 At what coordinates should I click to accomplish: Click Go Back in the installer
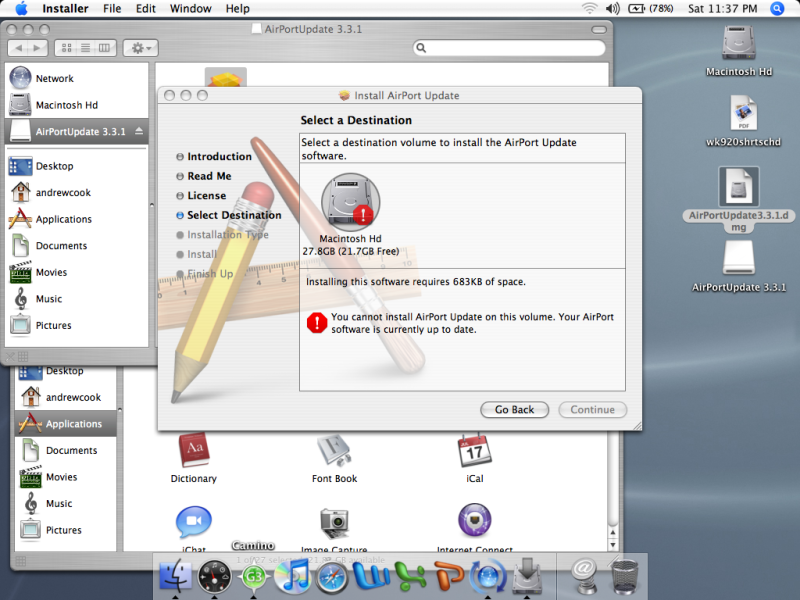[514, 410]
